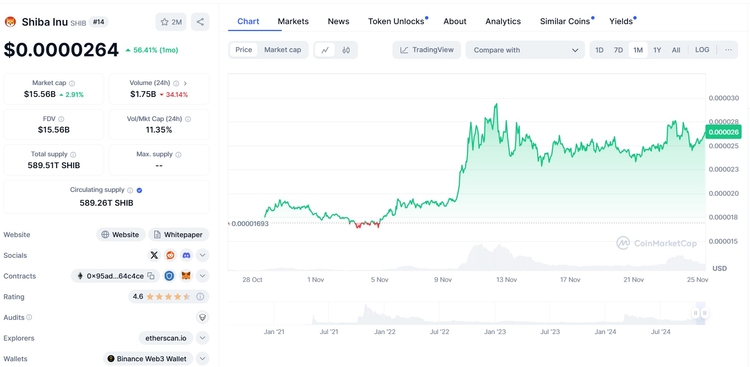The height and width of the screenshot is (367, 750).
Task: Click the Volume (24h) info icon
Action: click(x=176, y=83)
